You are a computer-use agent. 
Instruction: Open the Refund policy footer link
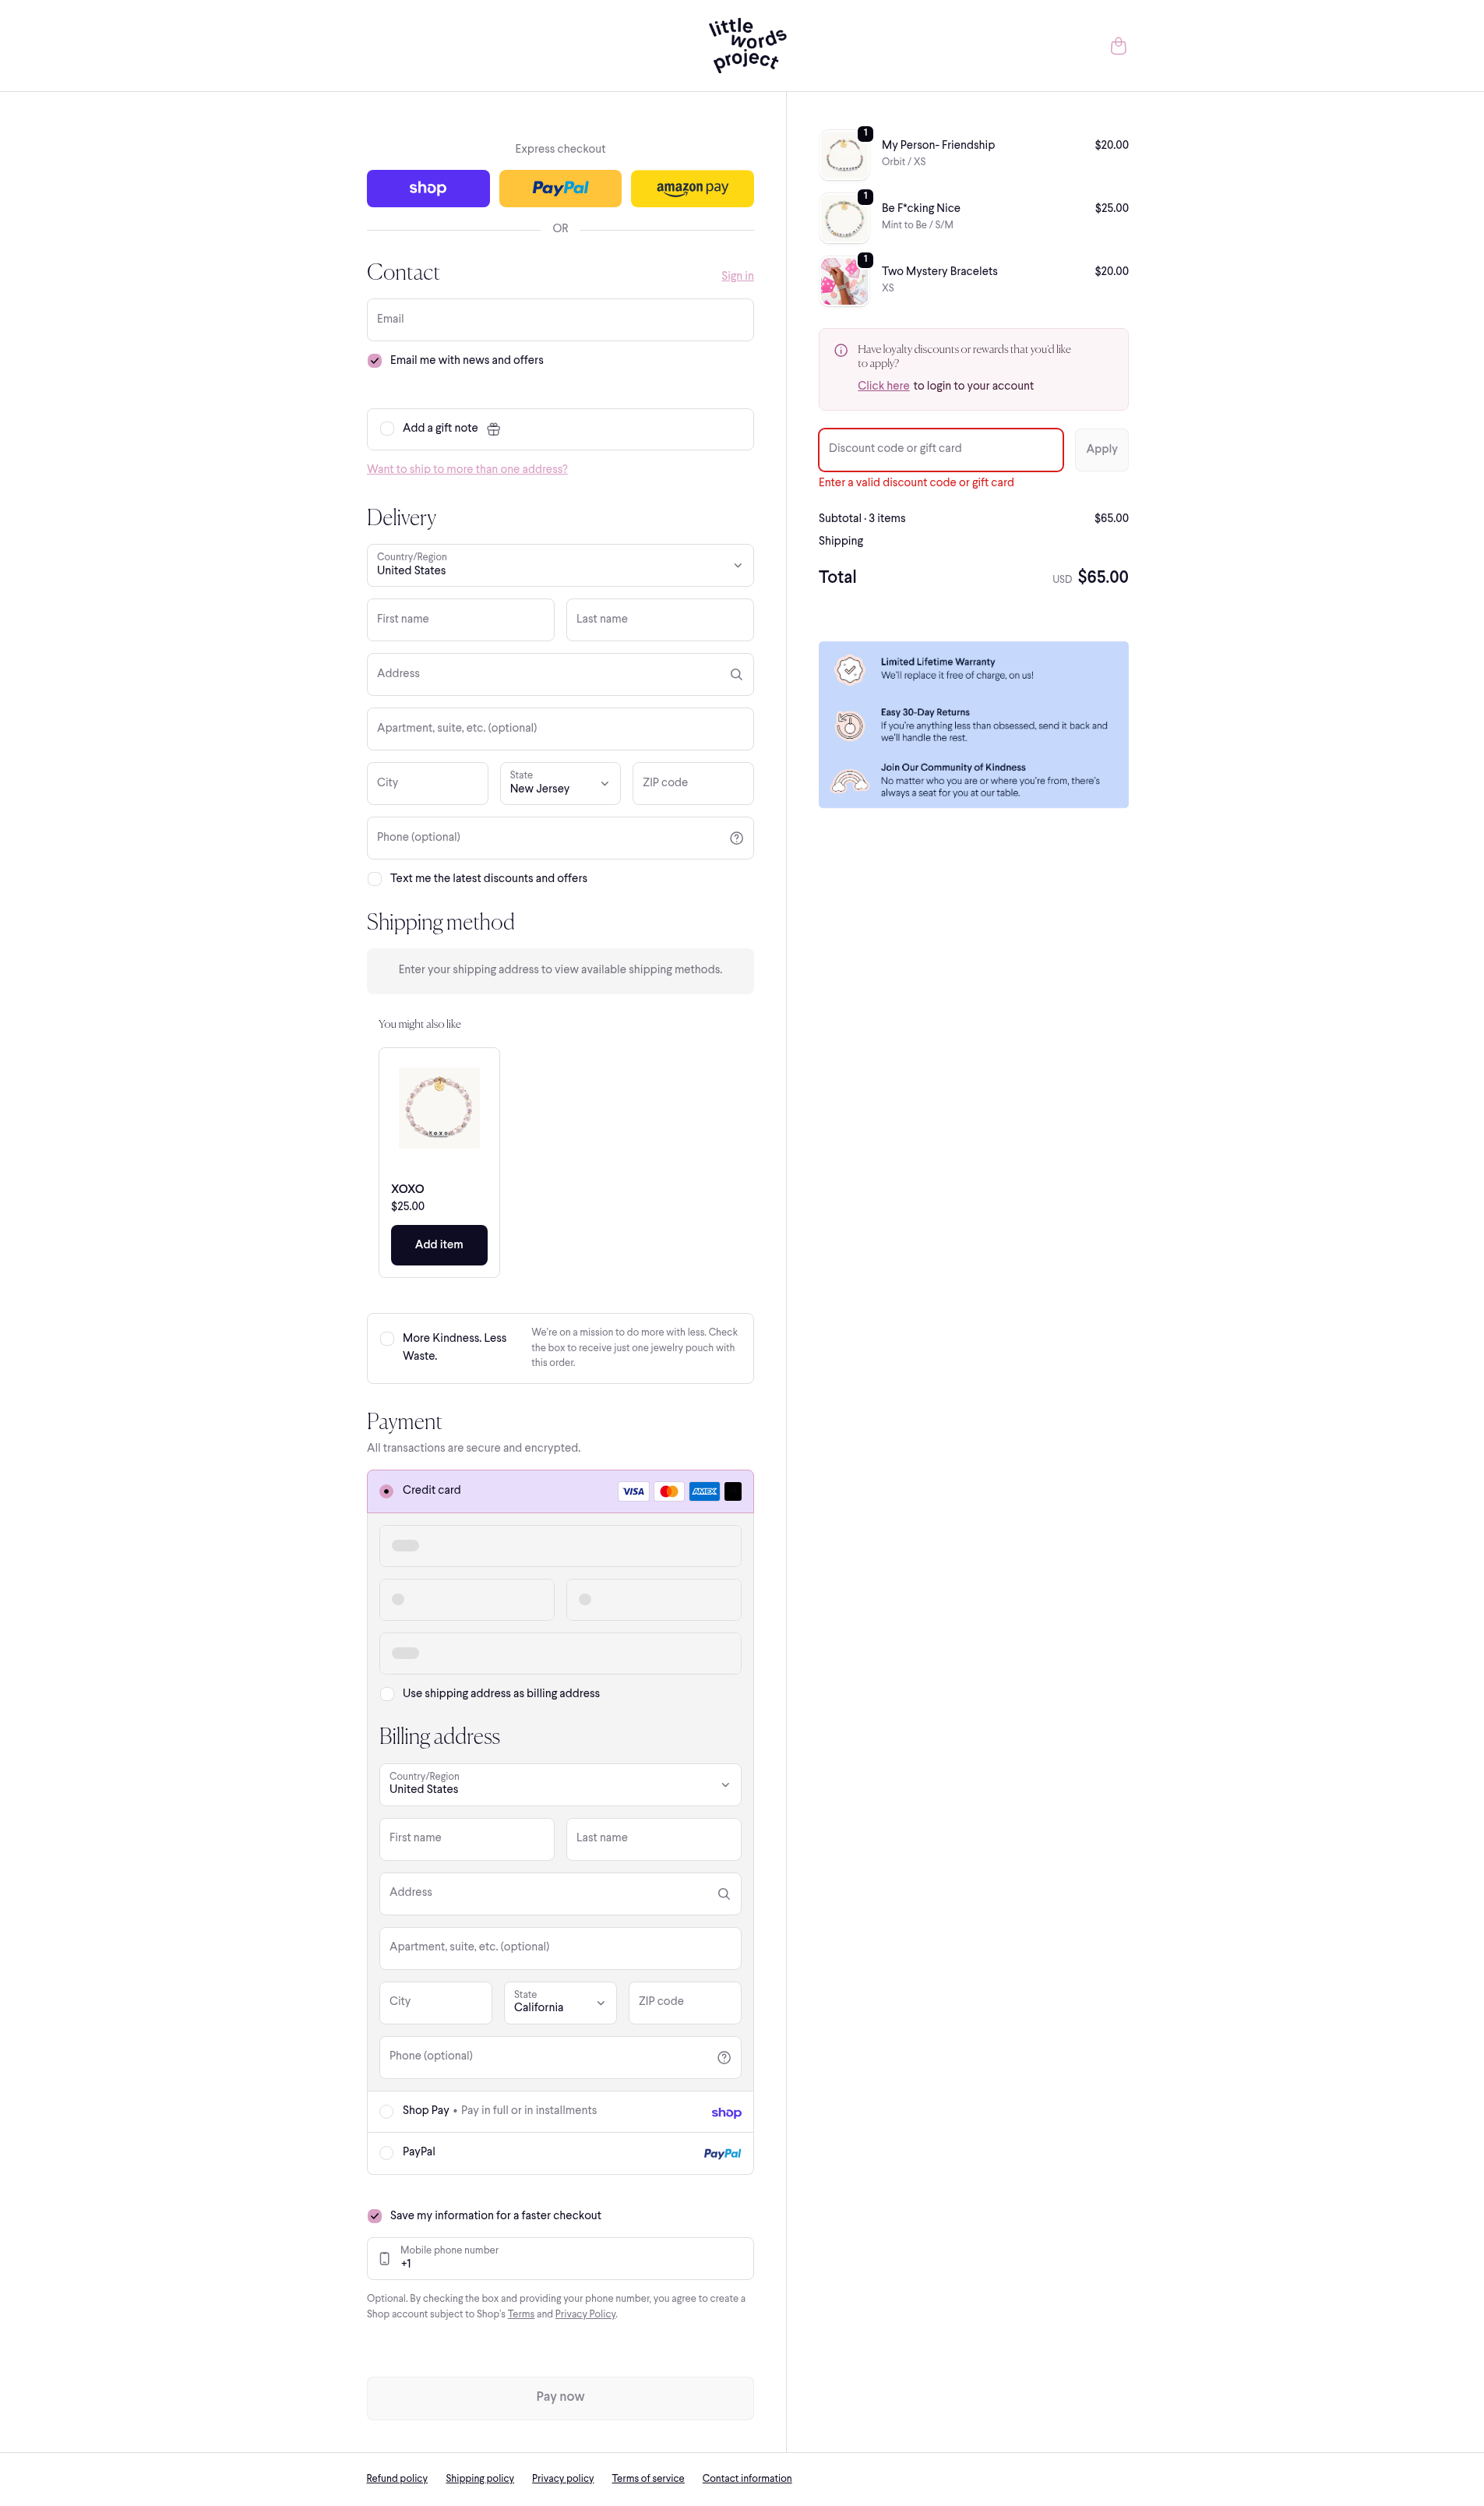tap(397, 2478)
